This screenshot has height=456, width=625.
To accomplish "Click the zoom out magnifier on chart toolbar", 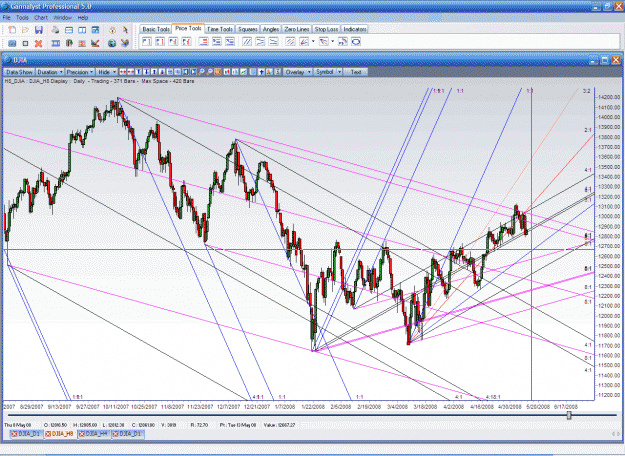I will [210, 72].
